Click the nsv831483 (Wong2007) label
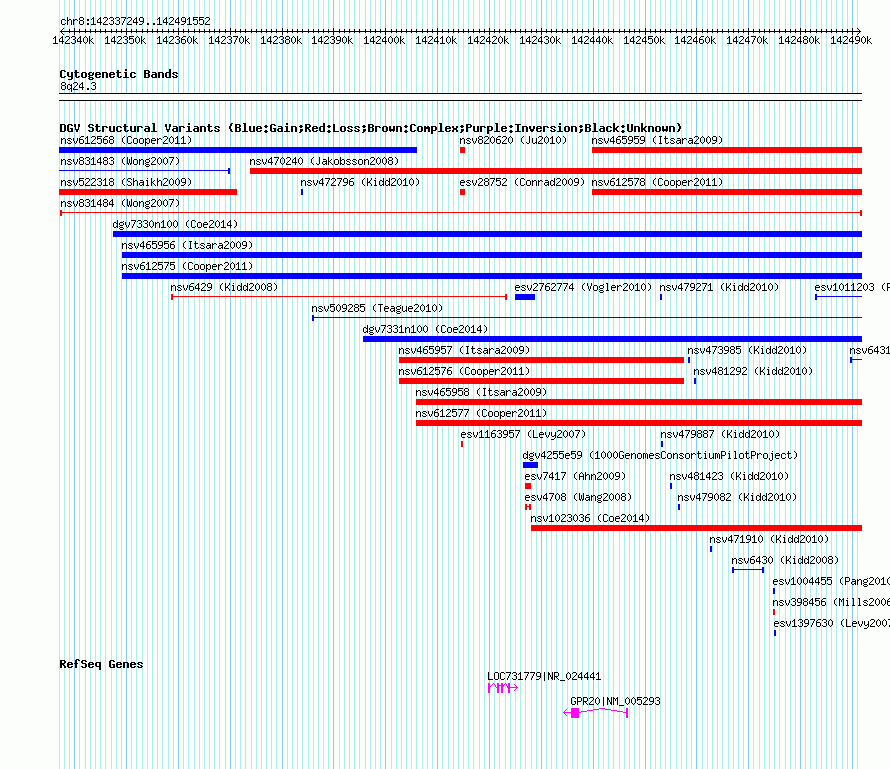Viewport: 890px width, 769px height. [120, 161]
